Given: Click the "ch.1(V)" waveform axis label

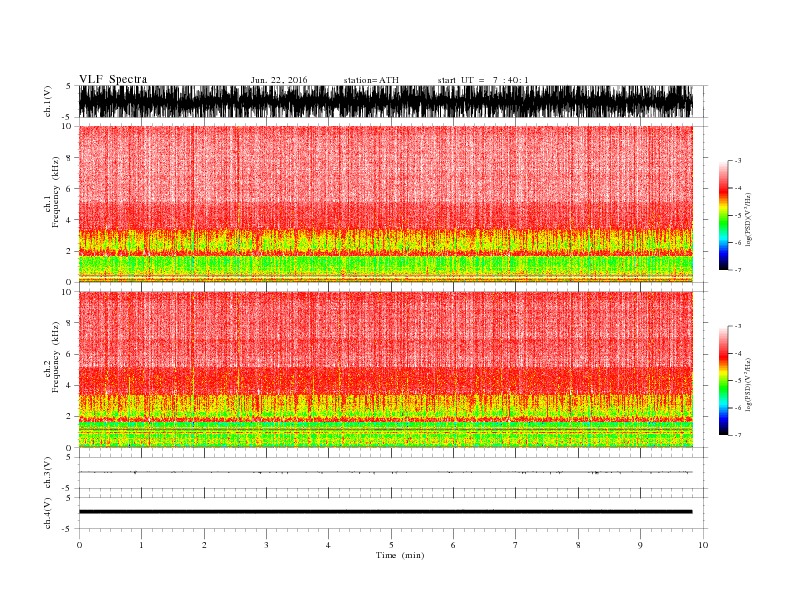Looking at the screenshot, I should (48, 101).
